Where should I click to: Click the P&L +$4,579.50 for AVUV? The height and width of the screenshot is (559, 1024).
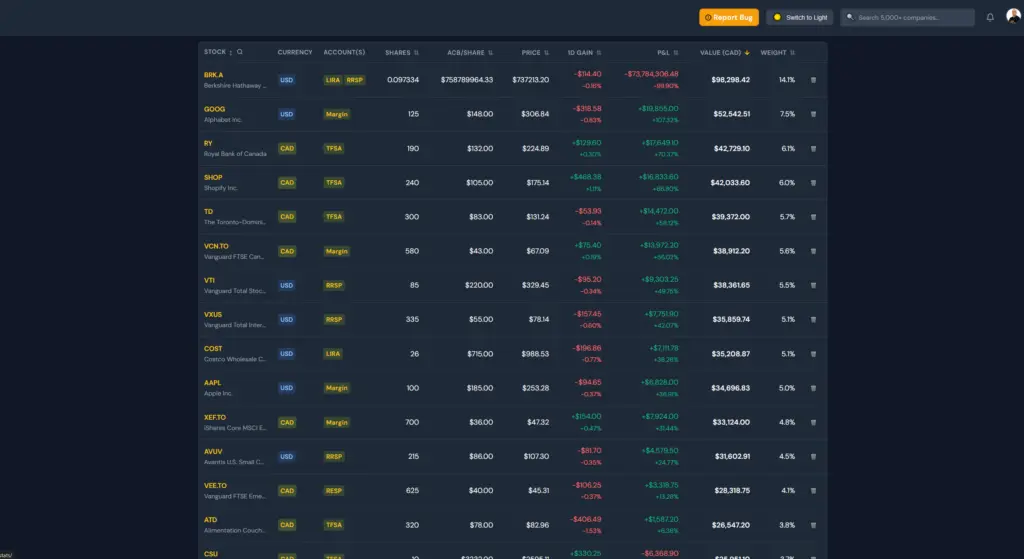click(x=660, y=451)
